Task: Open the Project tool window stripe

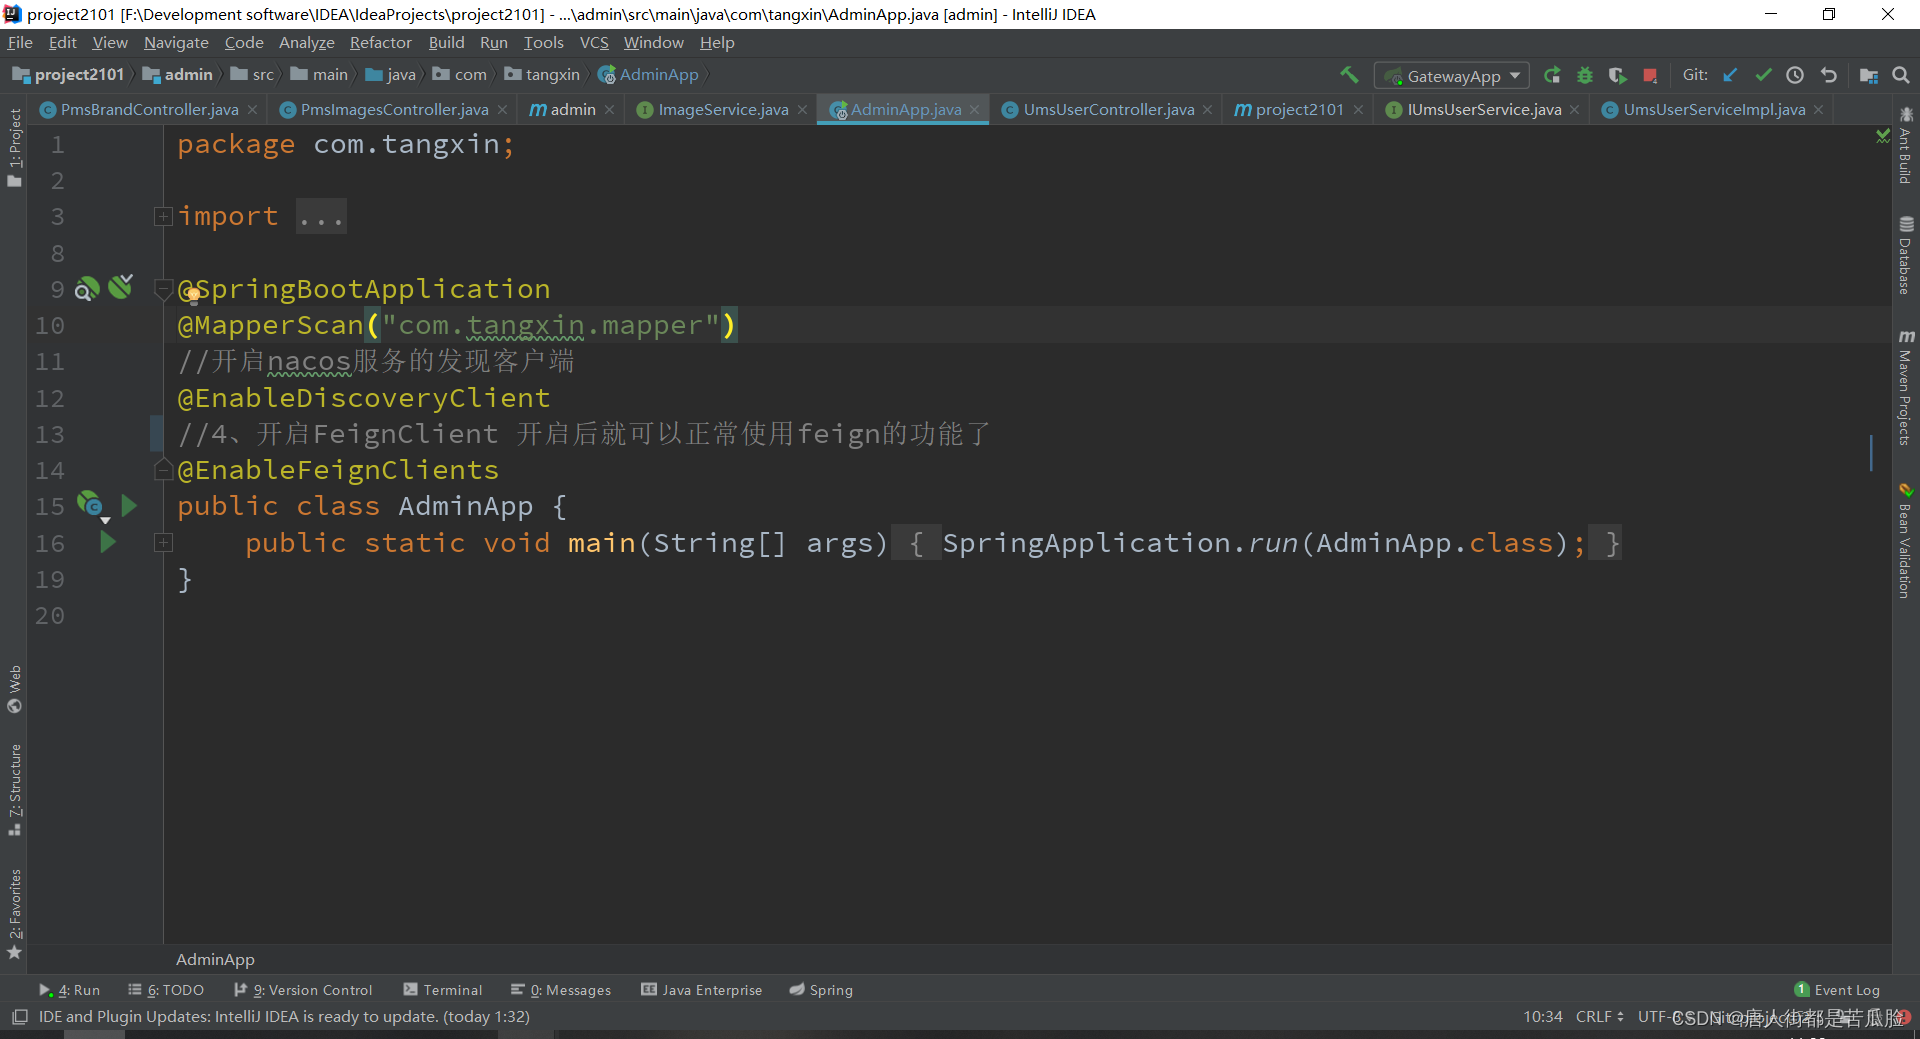Action: coord(14,147)
